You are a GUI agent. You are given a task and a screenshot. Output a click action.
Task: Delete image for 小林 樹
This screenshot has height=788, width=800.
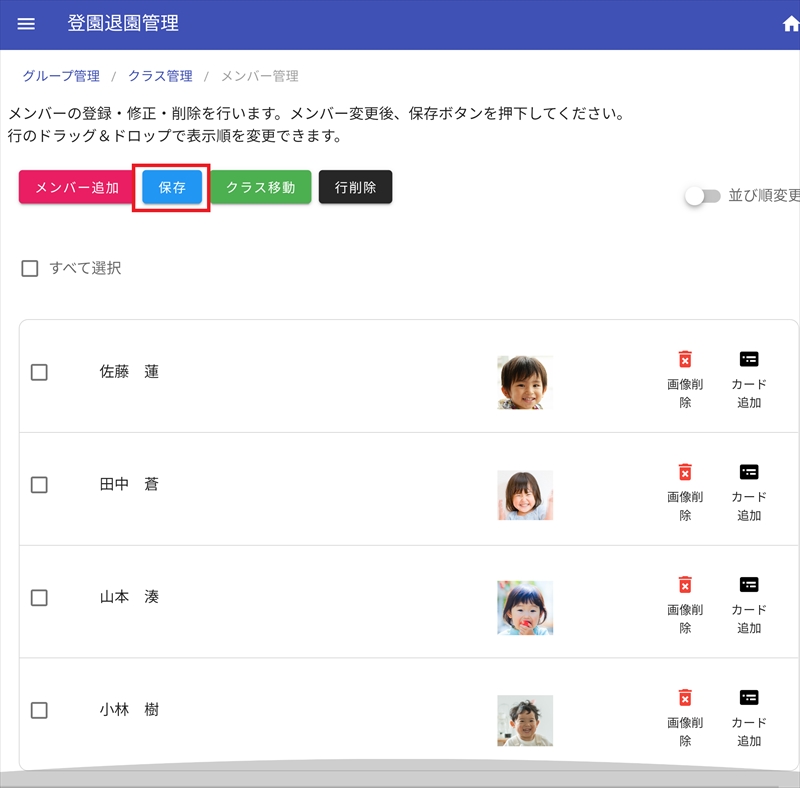click(x=685, y=698)
